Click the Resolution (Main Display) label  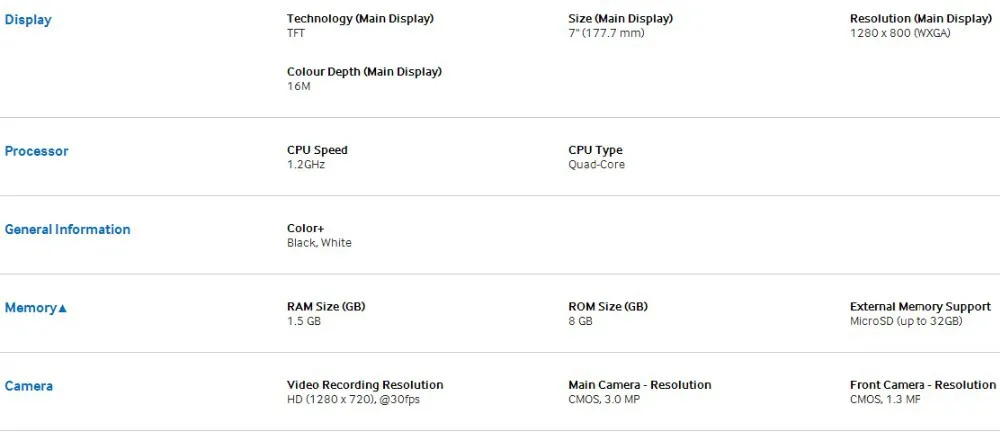click(x=921, y=19)
